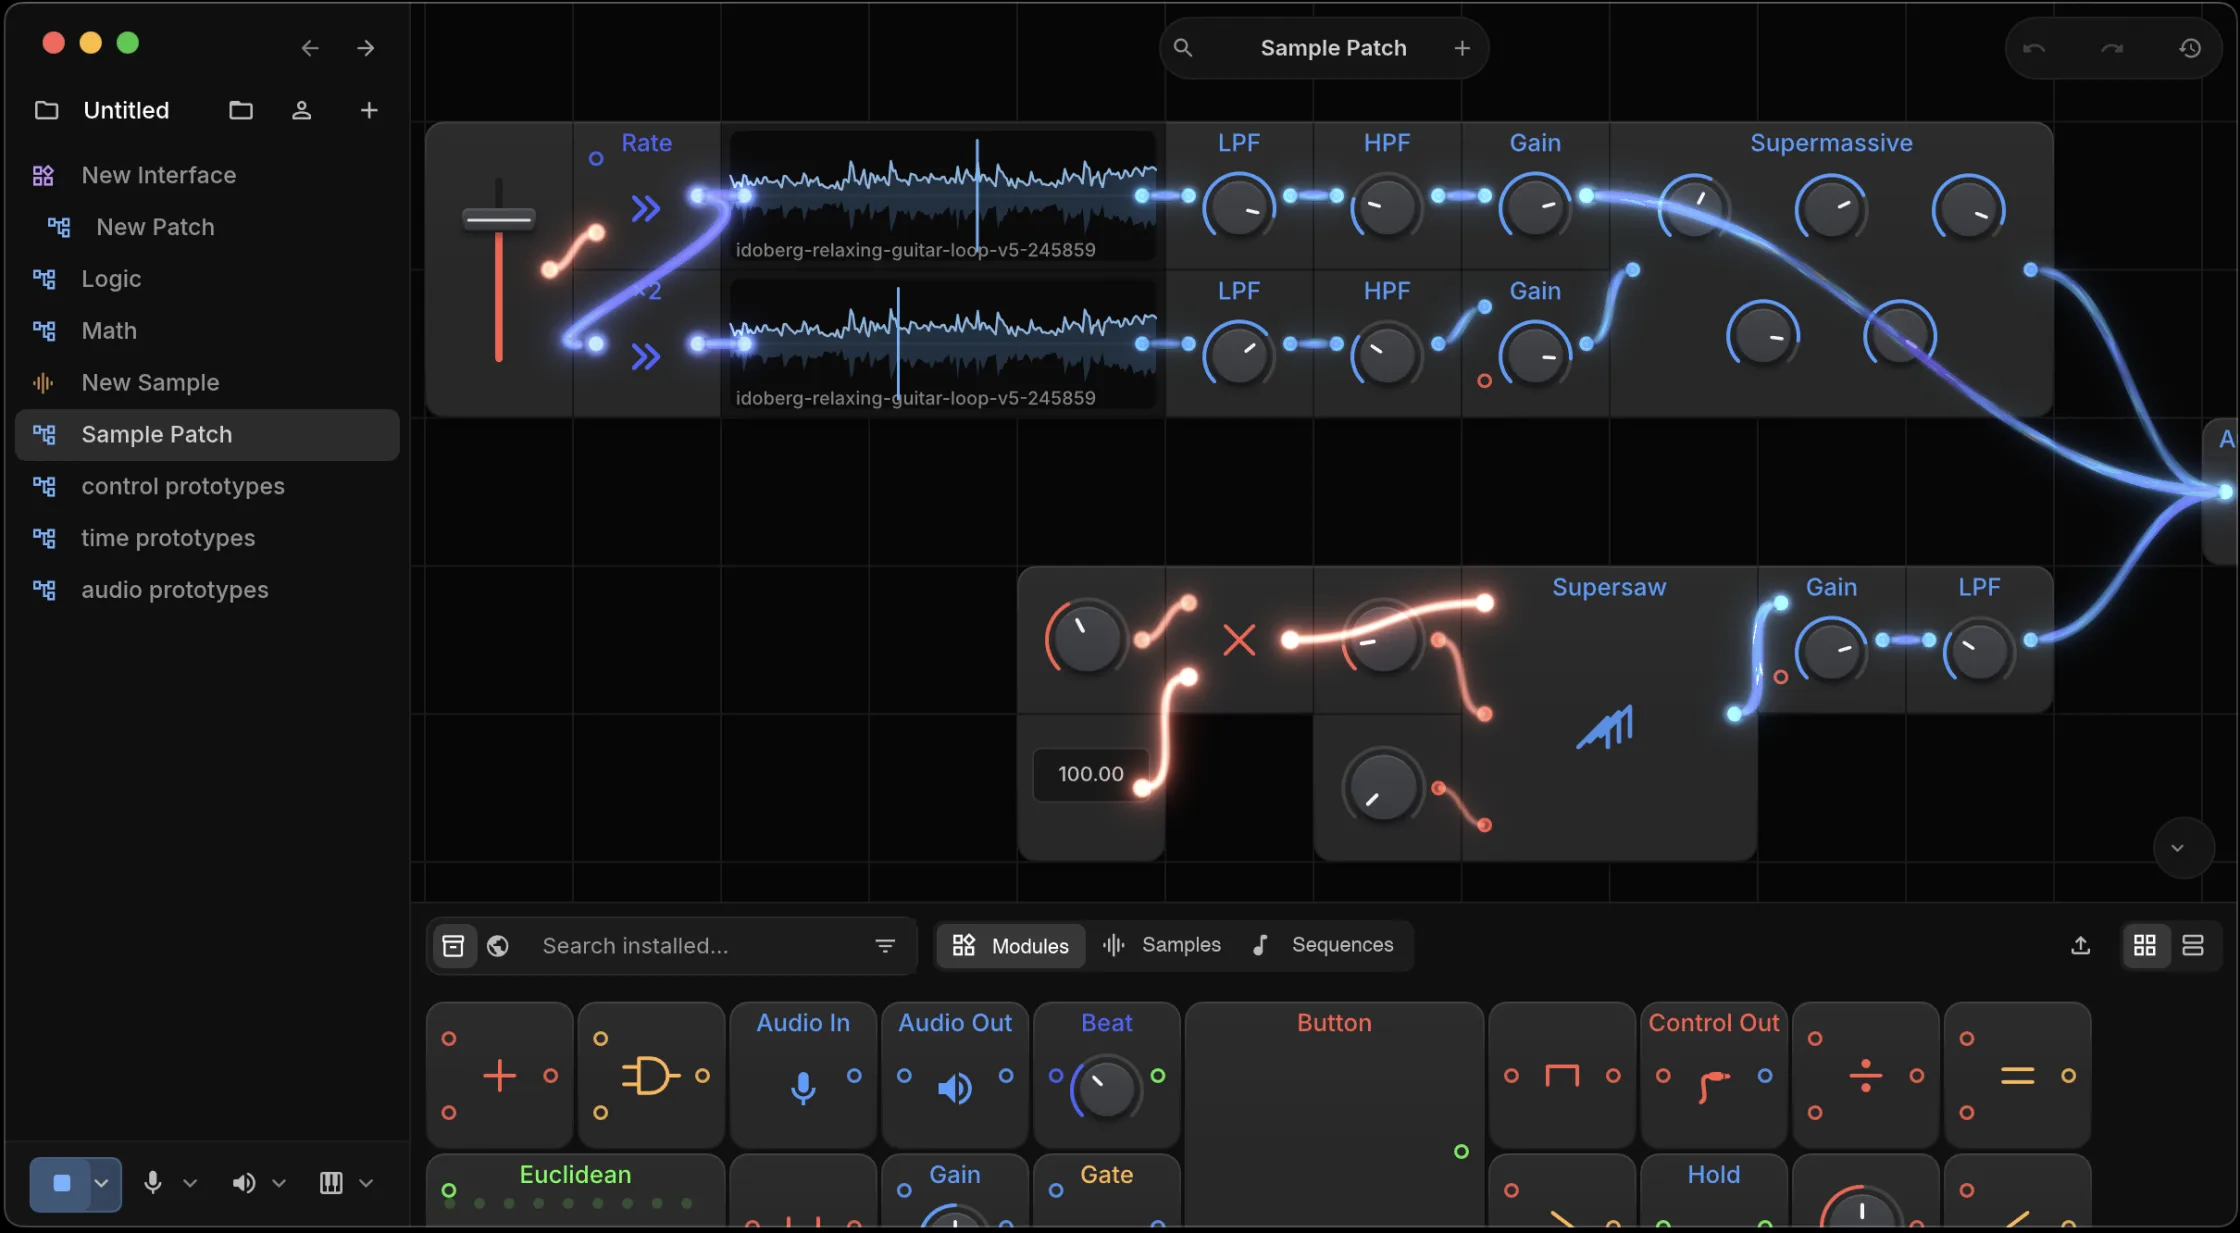Click the Untitled project name
2240x1233 pixels.
(x=126, y=110)
